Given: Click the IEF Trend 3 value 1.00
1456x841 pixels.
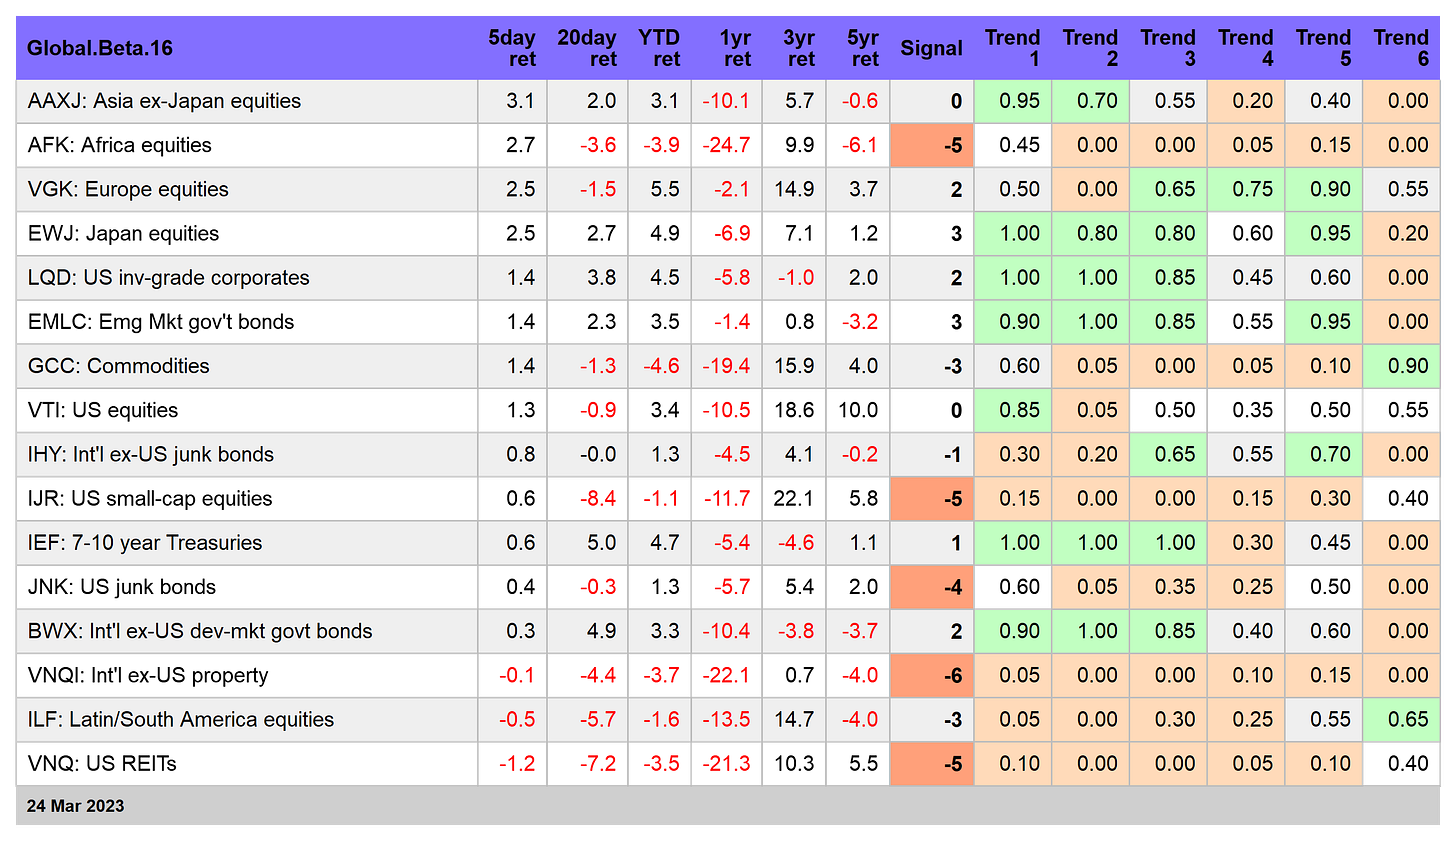Looking at the screenshot, I should (x=1168, y=542).
